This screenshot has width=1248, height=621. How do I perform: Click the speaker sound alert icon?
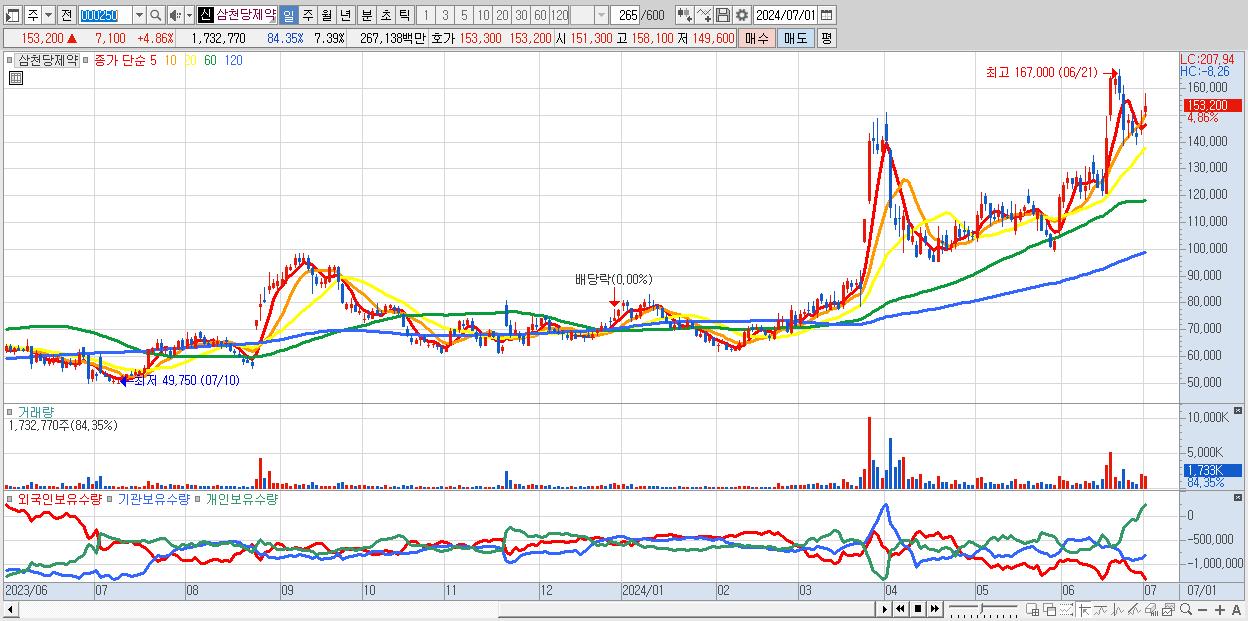pos(175,15)
